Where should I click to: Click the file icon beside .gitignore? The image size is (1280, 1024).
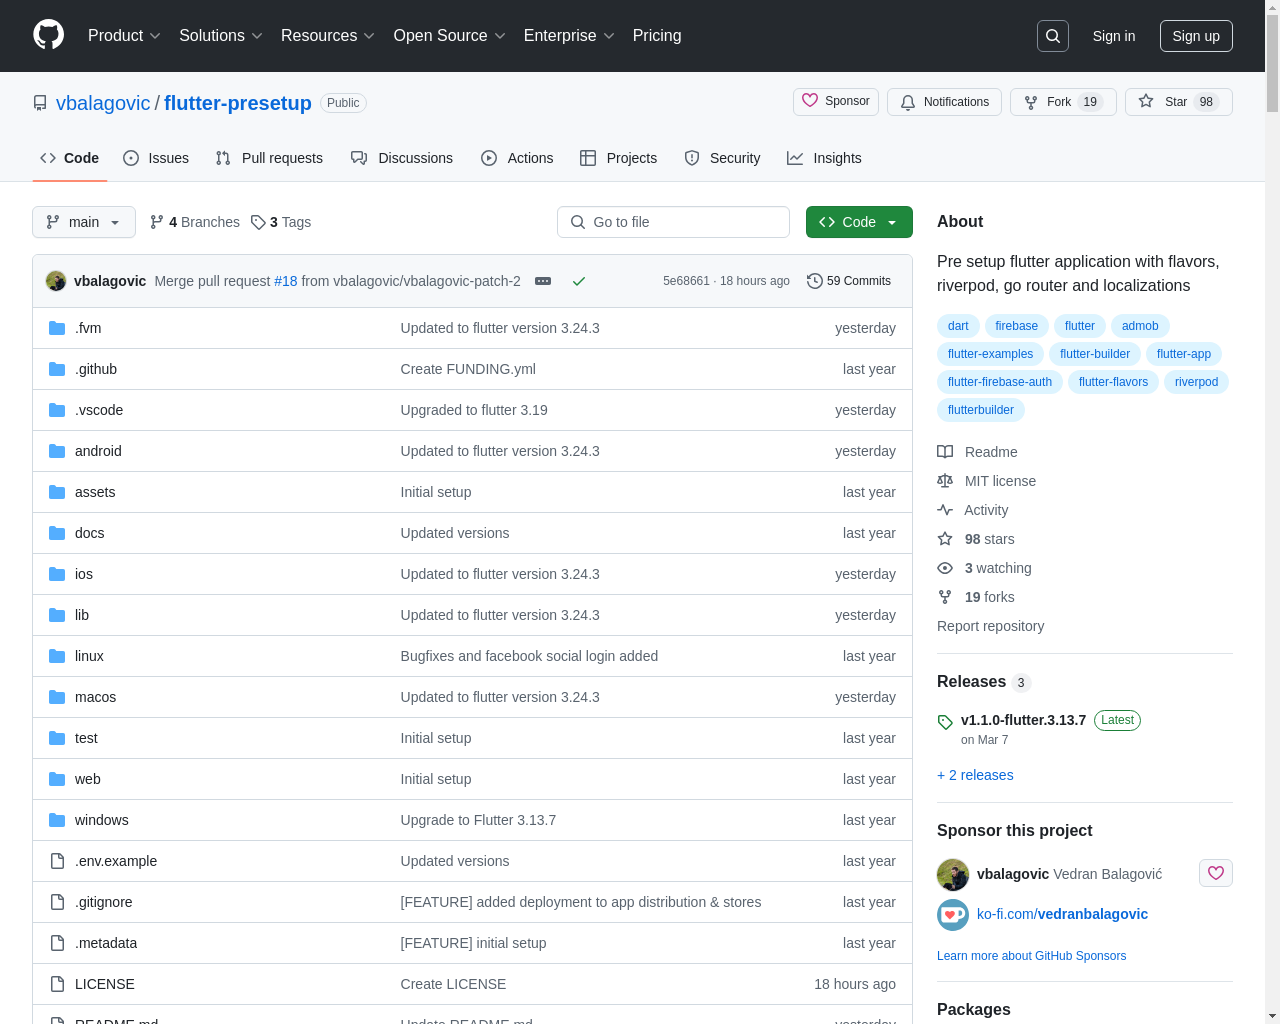57,902
